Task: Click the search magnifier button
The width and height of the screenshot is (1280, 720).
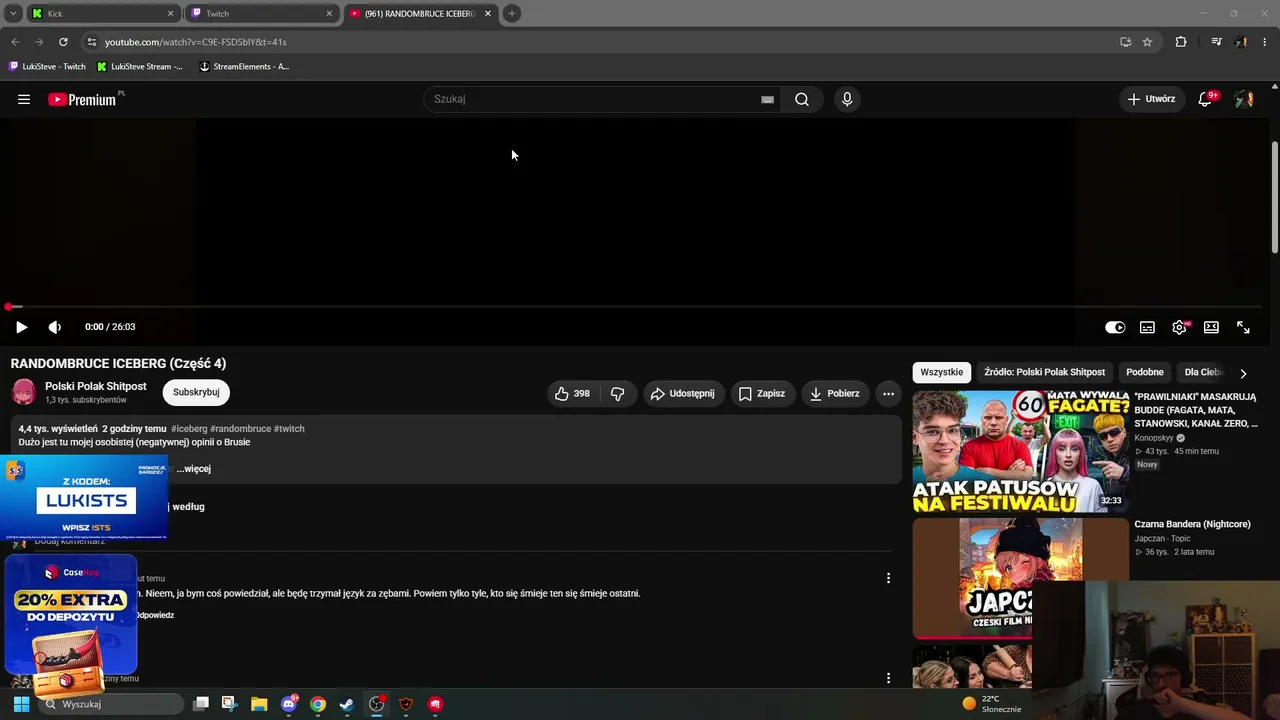Action: pyautogui.click(x=802, y=99)
